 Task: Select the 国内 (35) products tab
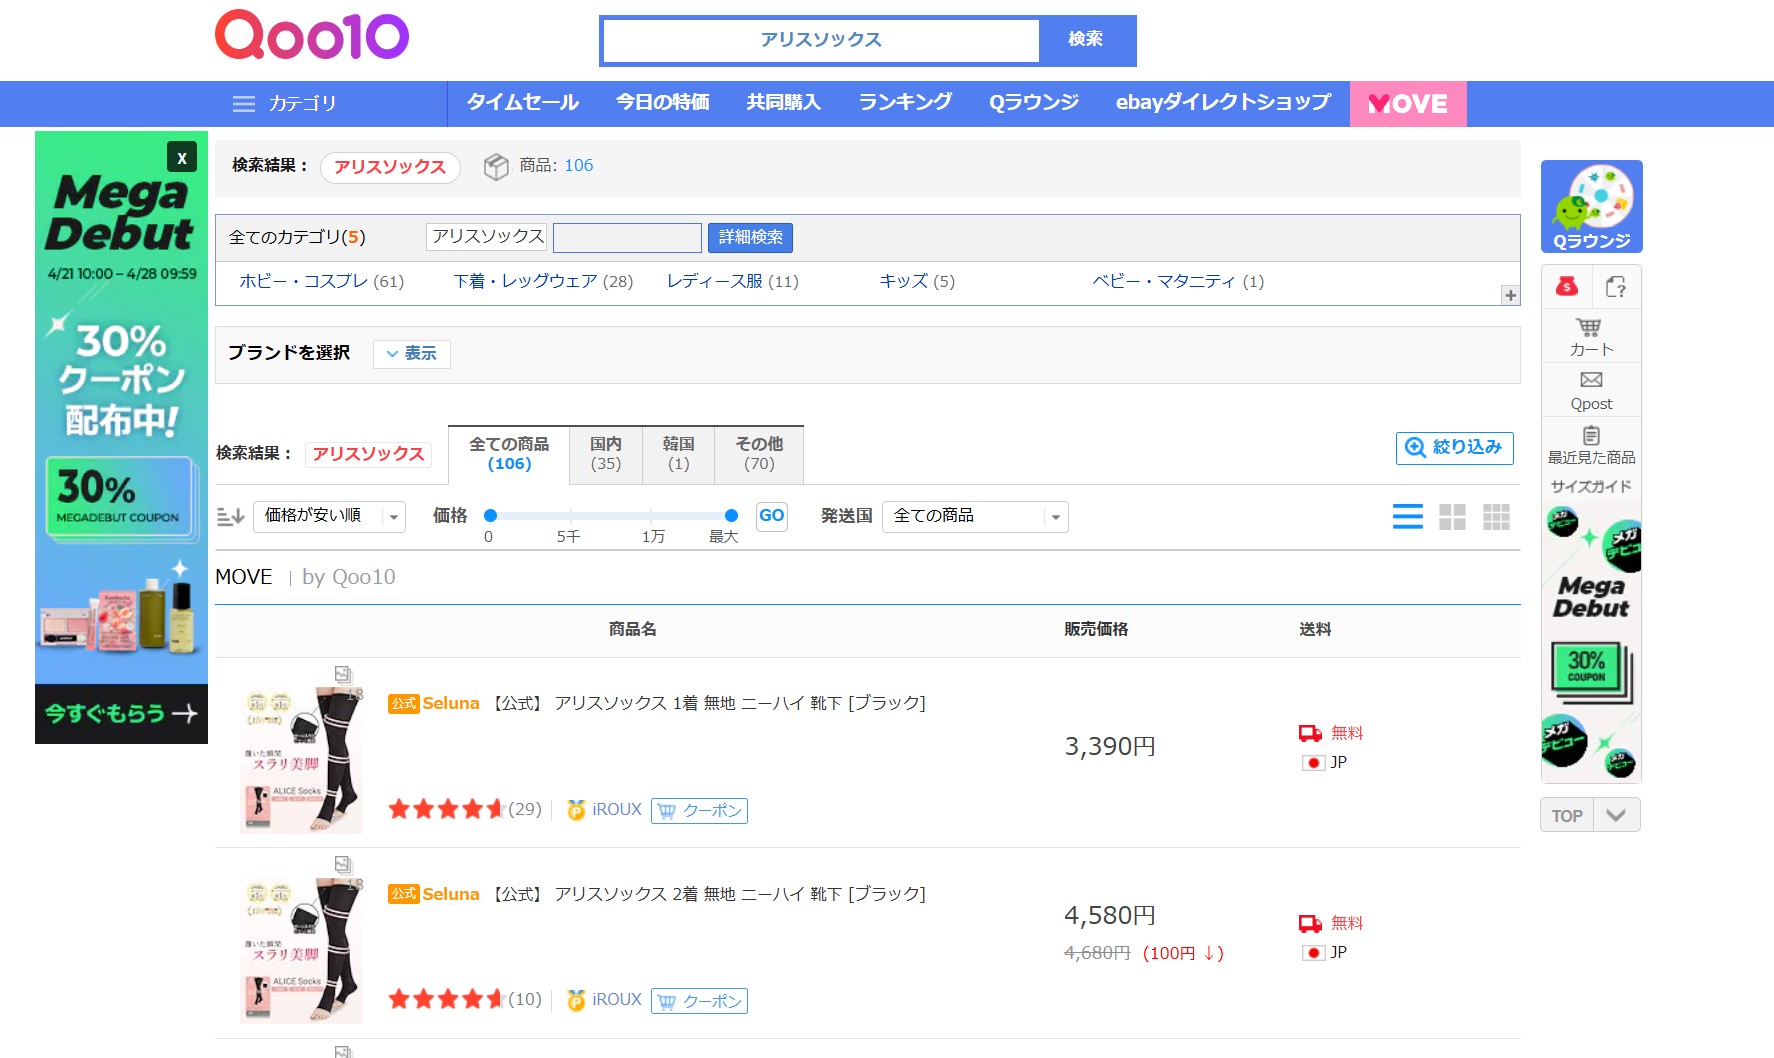(x=605, y=454)
